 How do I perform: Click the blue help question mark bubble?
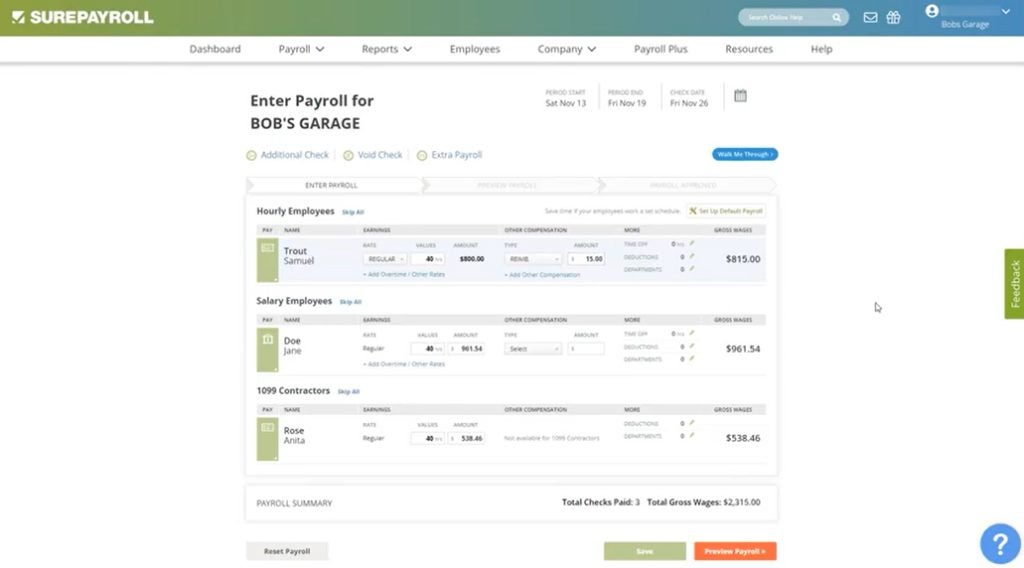[1000, 543]
